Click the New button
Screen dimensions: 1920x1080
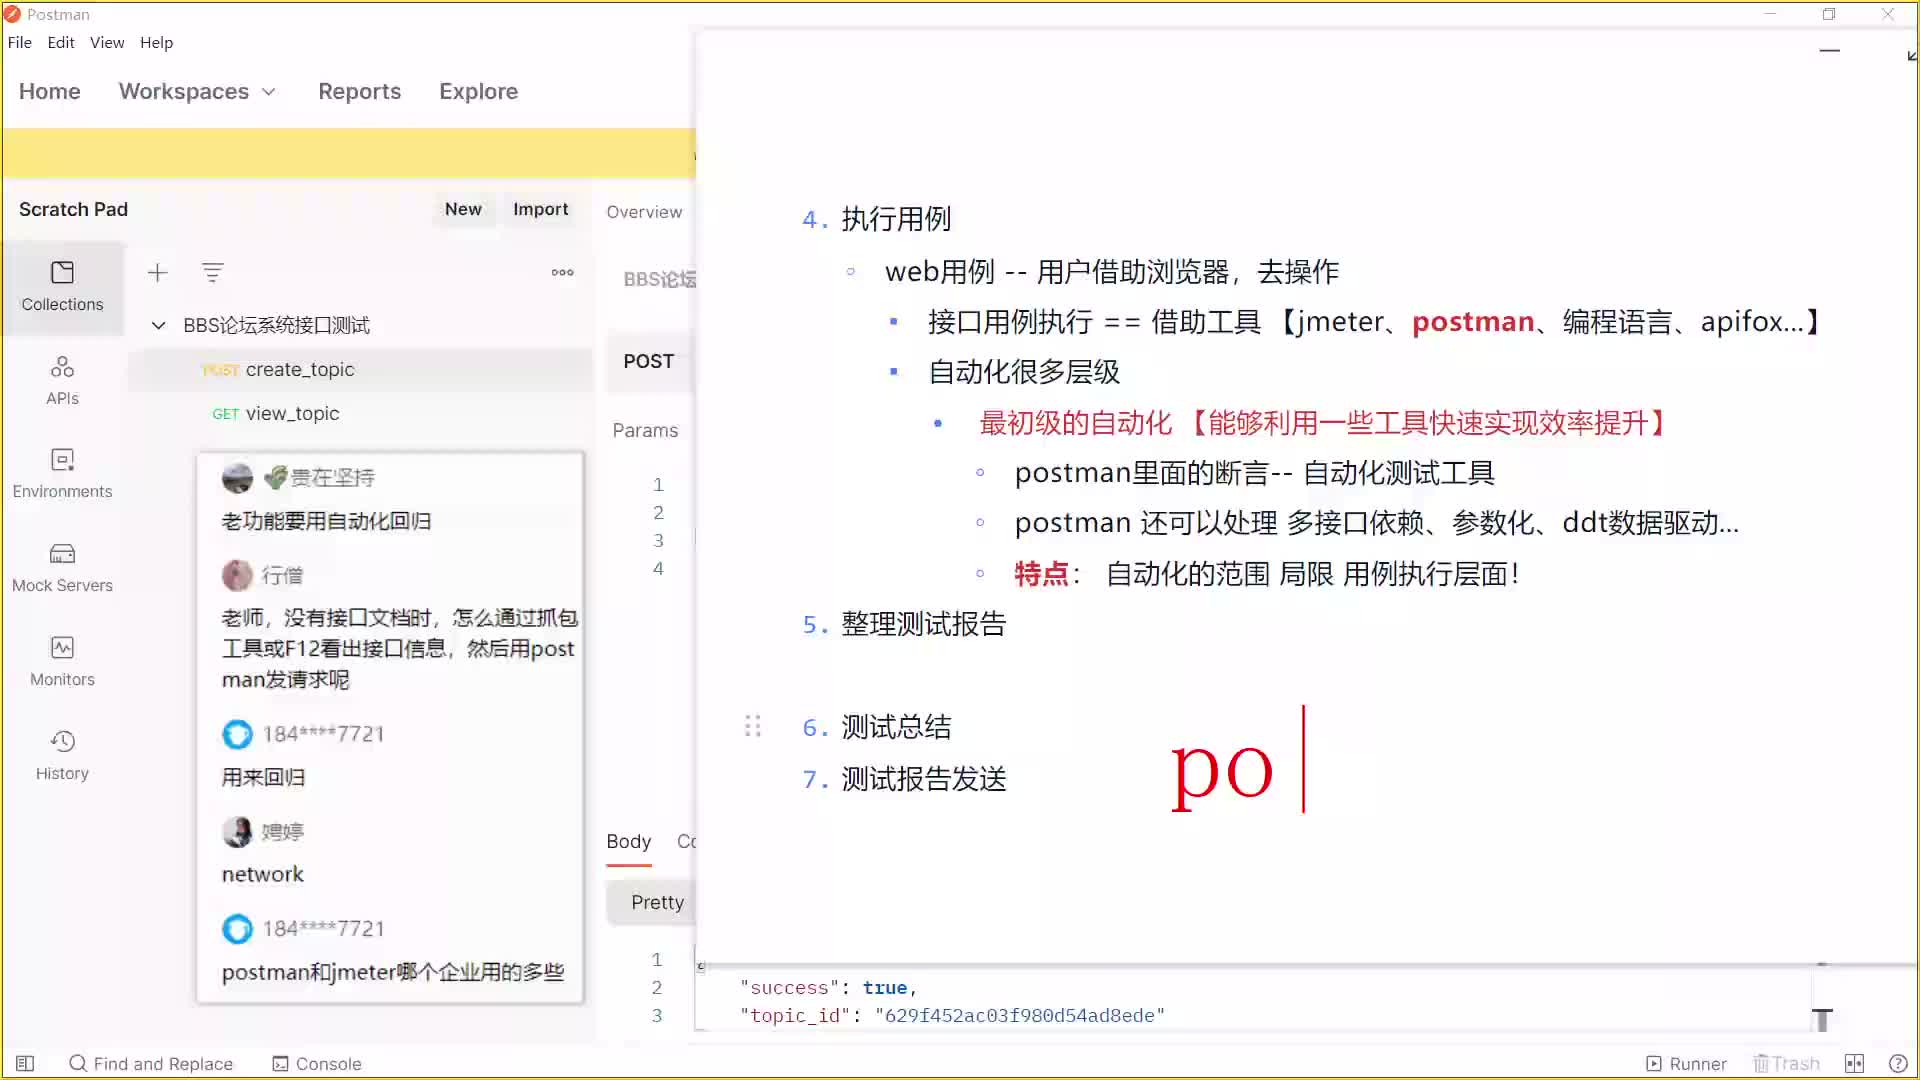coord(463,209)
